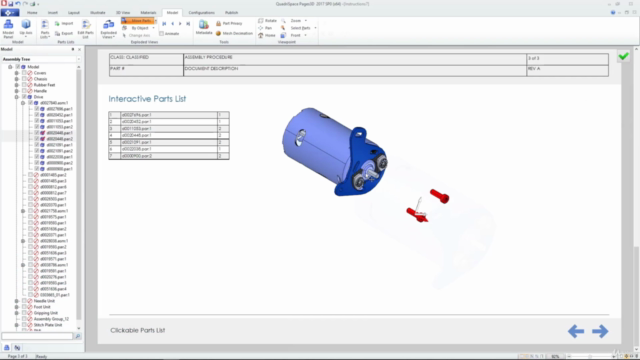
Task: Go to previous exploded view step
Action: point(172,24)
